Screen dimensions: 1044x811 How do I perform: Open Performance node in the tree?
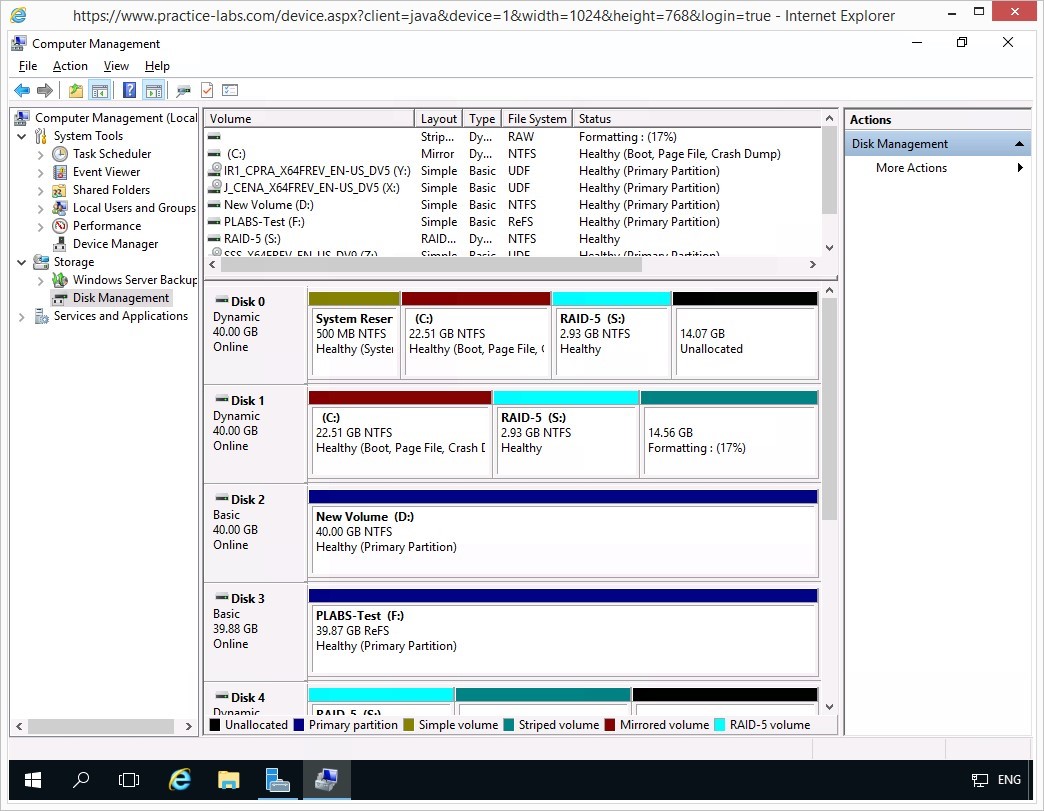pyautogui.click(x=106, y=226)
